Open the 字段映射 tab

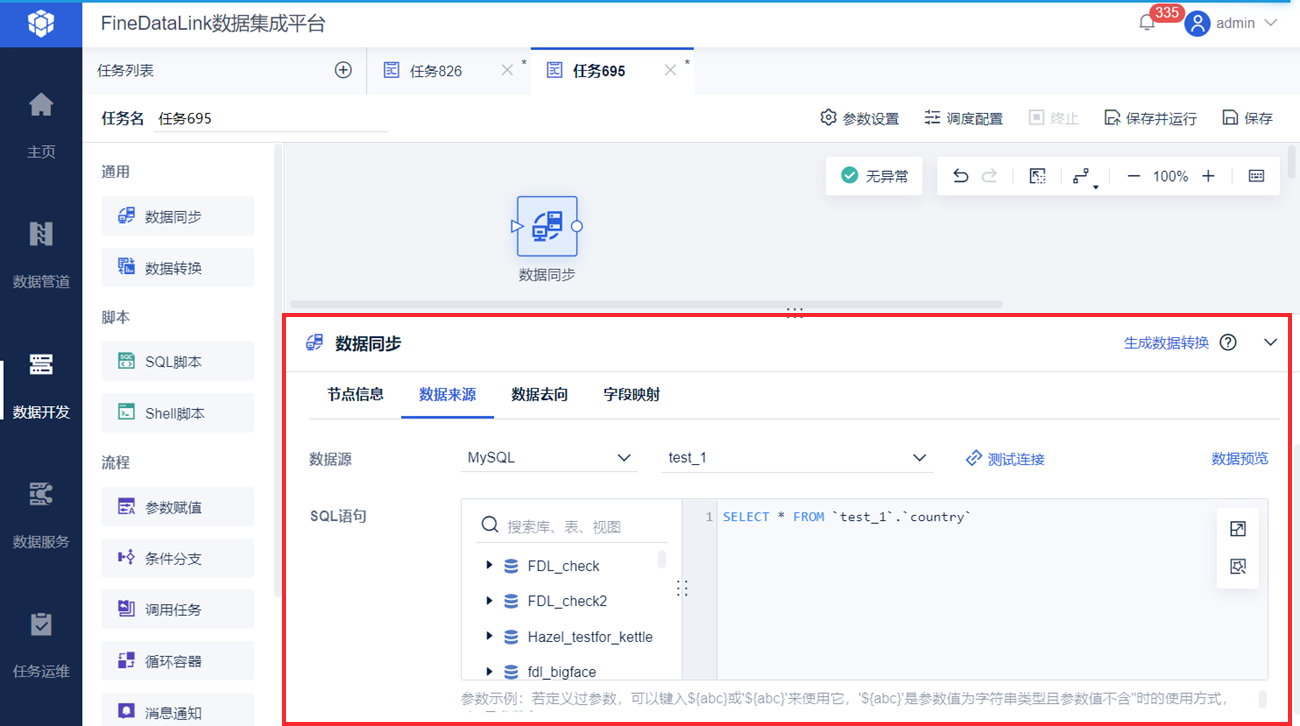[x=631, y=394]
